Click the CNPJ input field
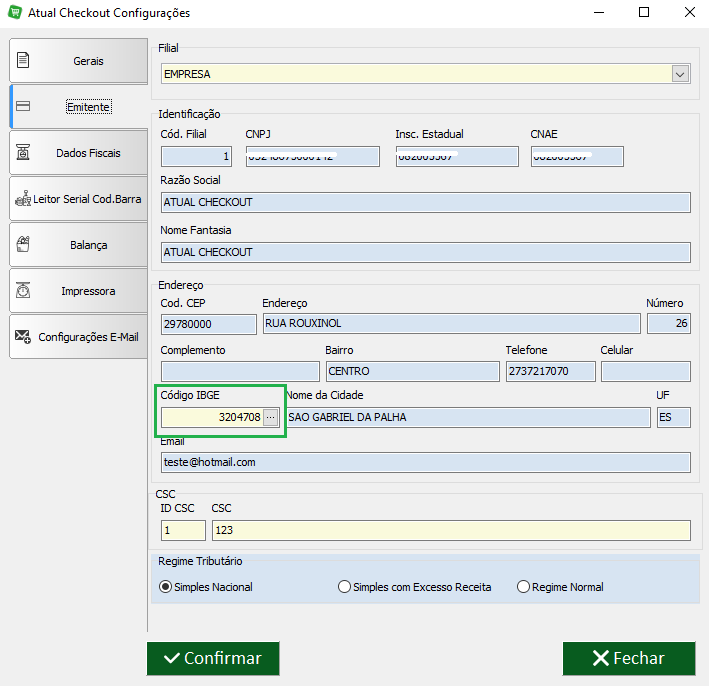Screen dimensions: 709x686 pyautogui.click(x=312, y=156)
